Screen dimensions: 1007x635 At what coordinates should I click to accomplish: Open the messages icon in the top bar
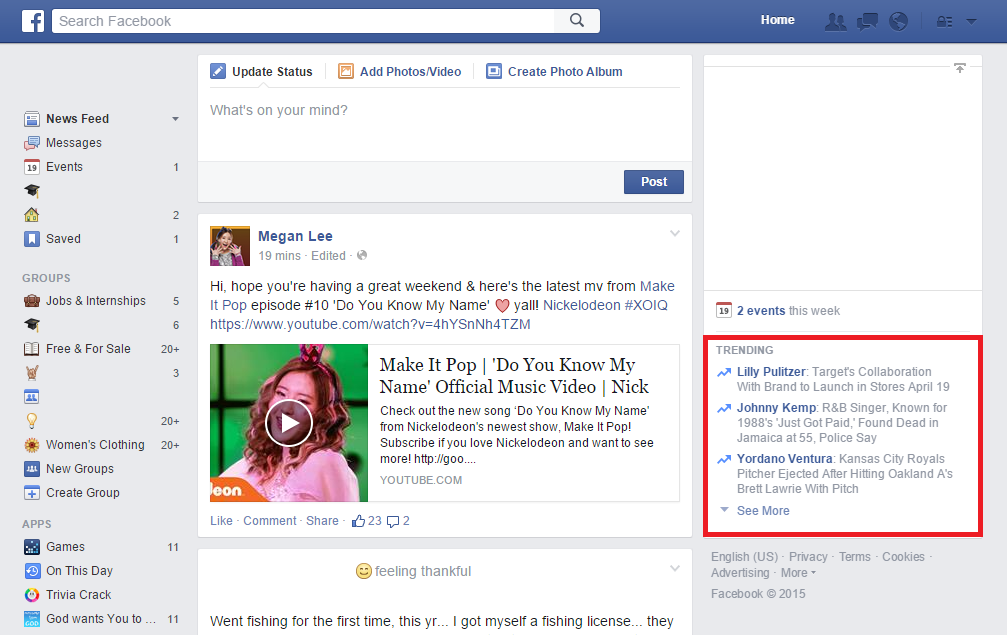(867, 22)
